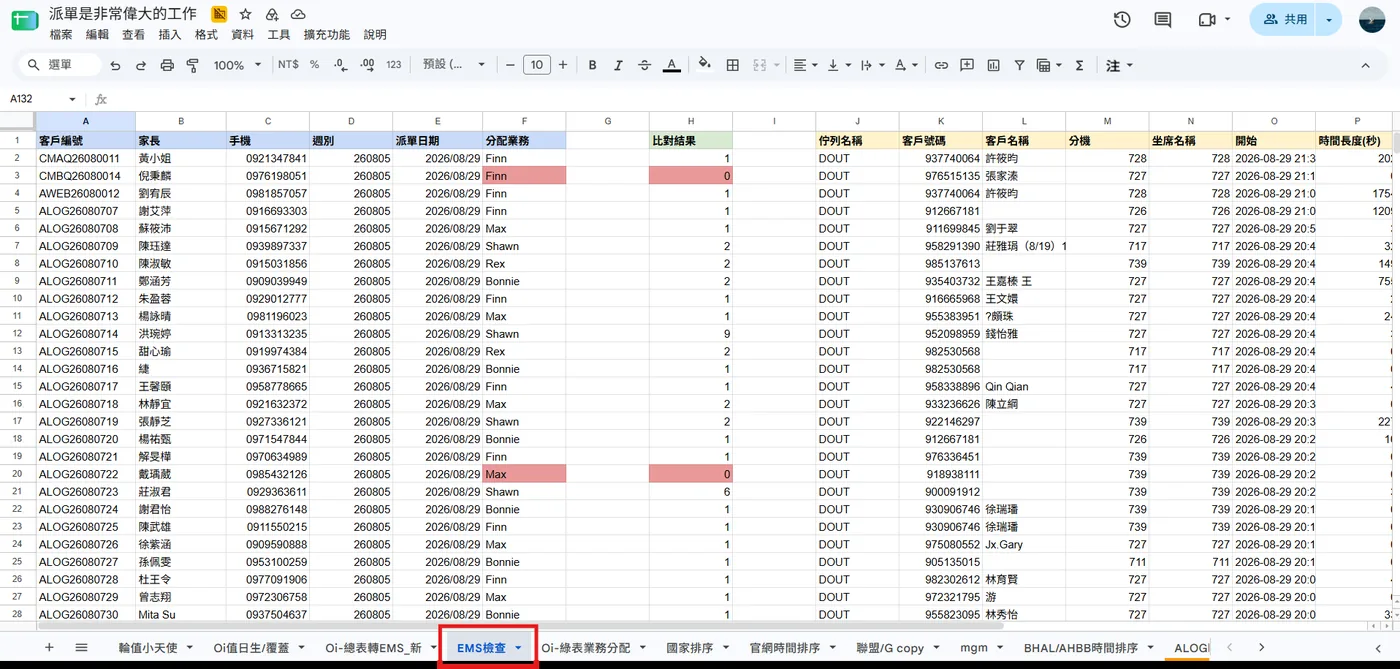
Task: Start a meeting with camera icon
Action: point(1207,19)
